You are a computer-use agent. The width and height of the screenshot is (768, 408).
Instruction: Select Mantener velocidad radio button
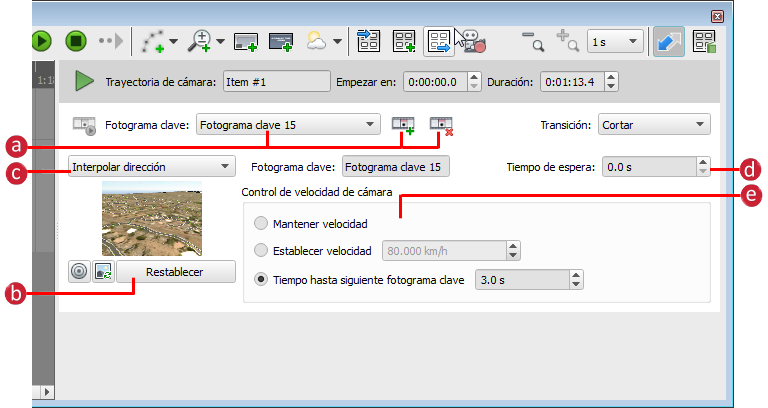pos(261,223)
